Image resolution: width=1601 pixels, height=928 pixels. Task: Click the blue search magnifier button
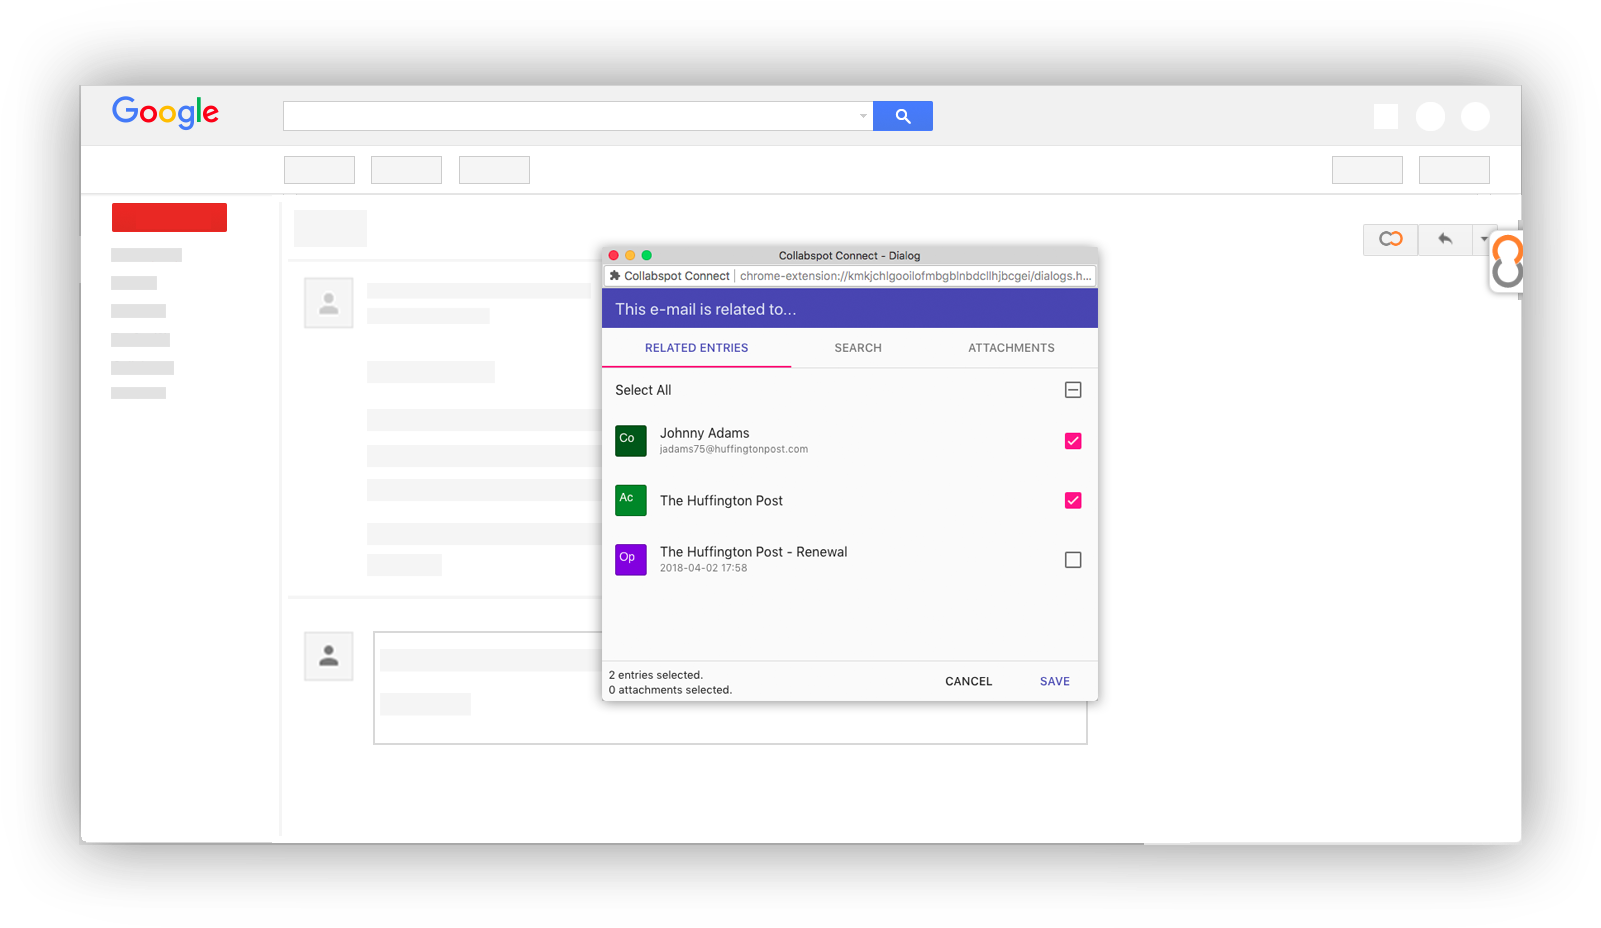[903, 116]
